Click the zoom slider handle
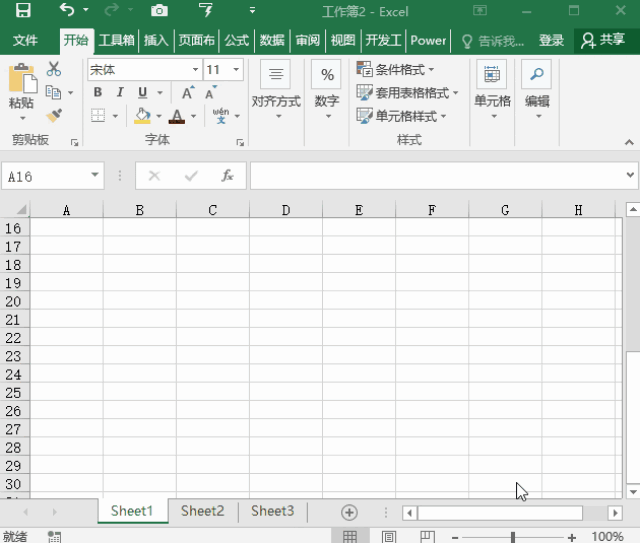 tap(512, 537)
